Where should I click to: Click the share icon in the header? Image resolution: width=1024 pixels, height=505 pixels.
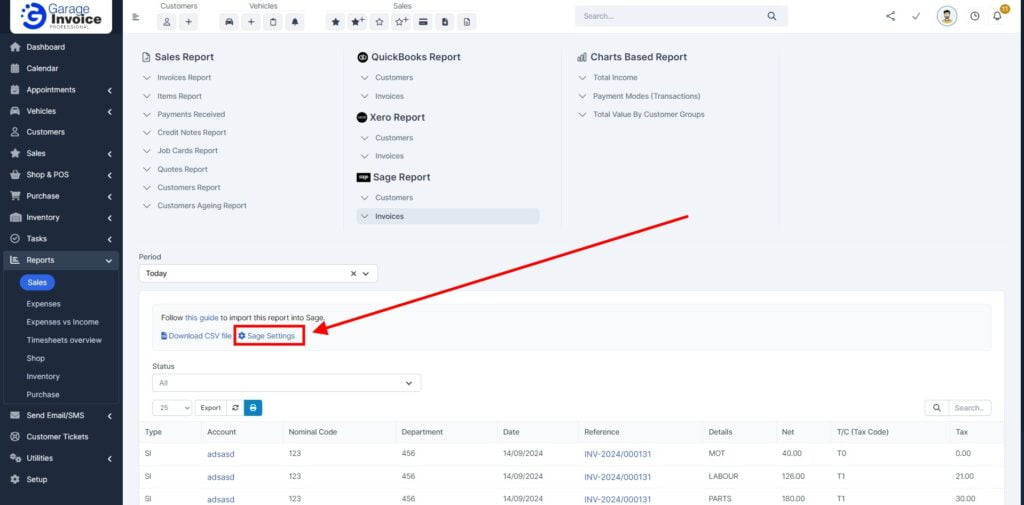point(891,16)
